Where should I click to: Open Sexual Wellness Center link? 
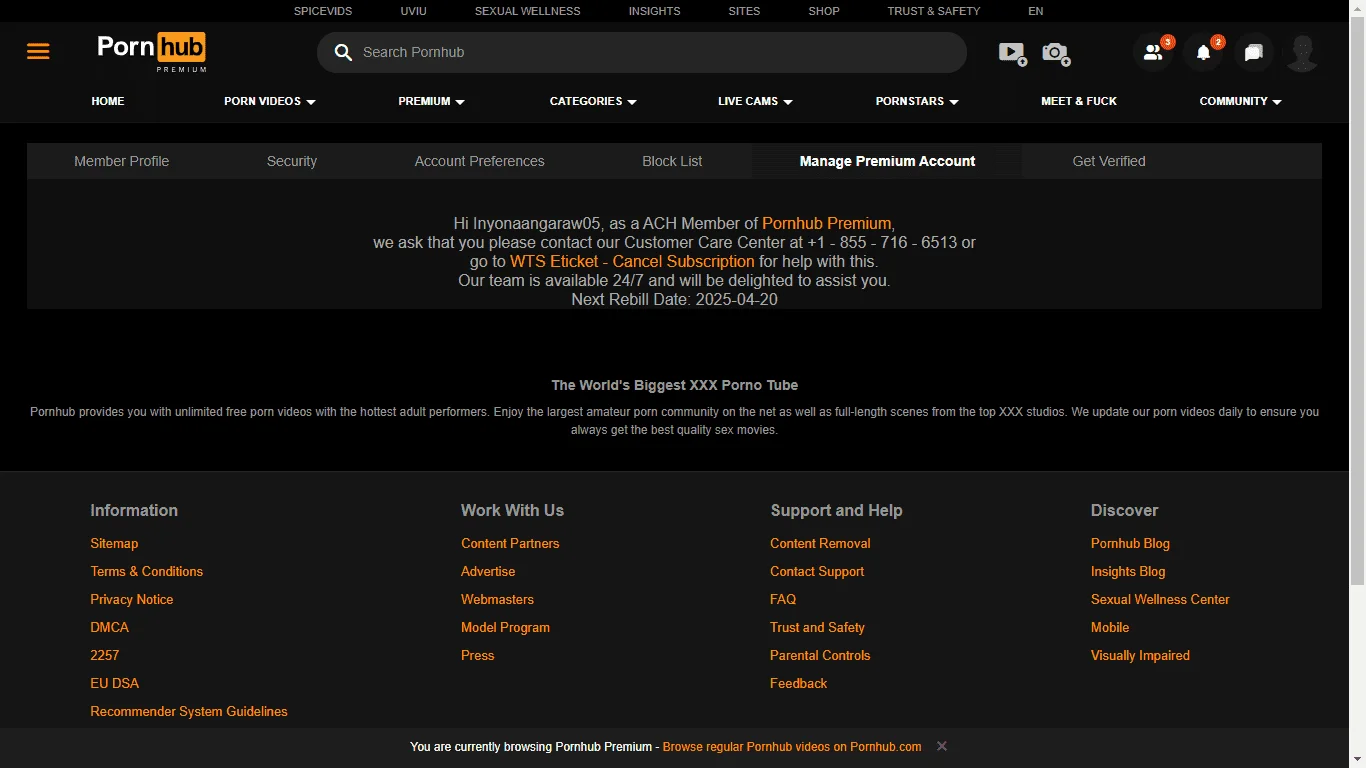pos(1160,599)
